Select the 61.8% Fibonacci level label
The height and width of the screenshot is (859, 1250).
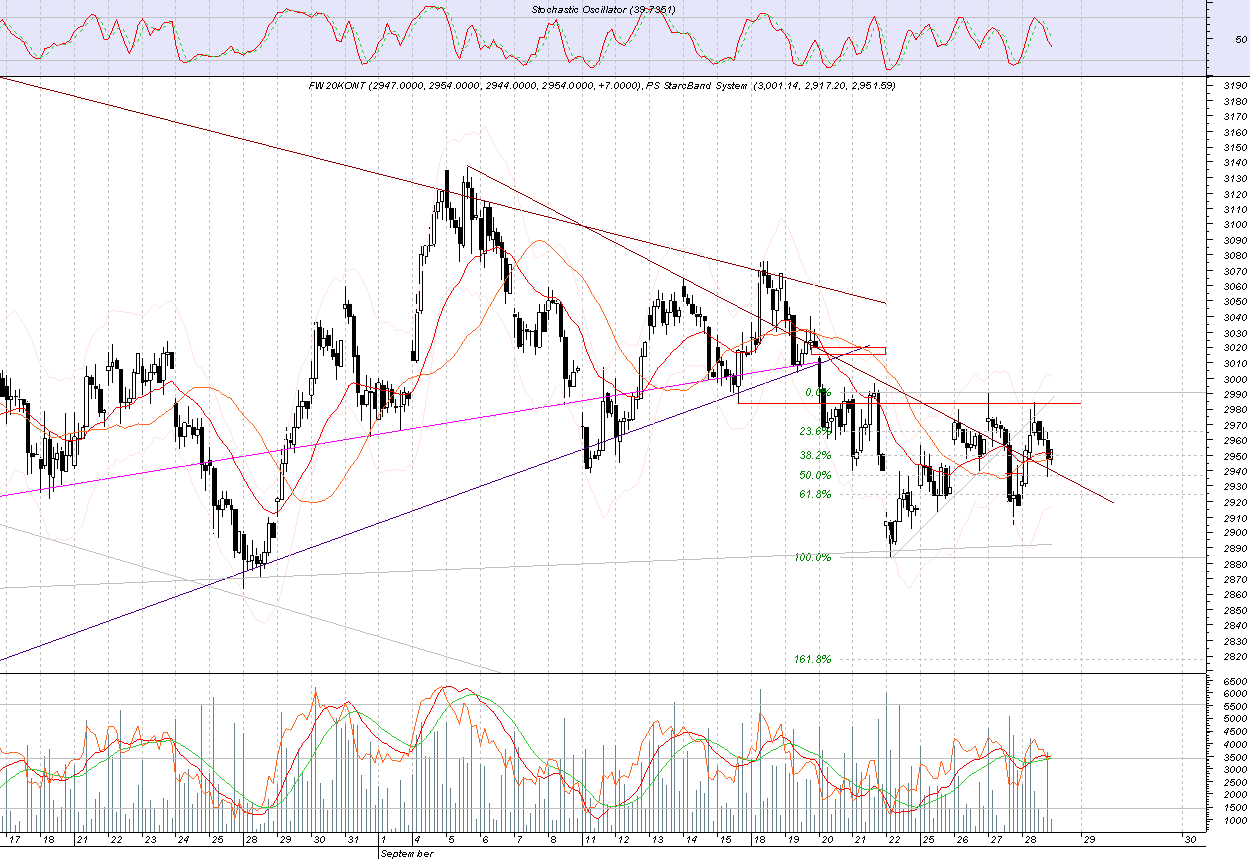tap(816, 494)
